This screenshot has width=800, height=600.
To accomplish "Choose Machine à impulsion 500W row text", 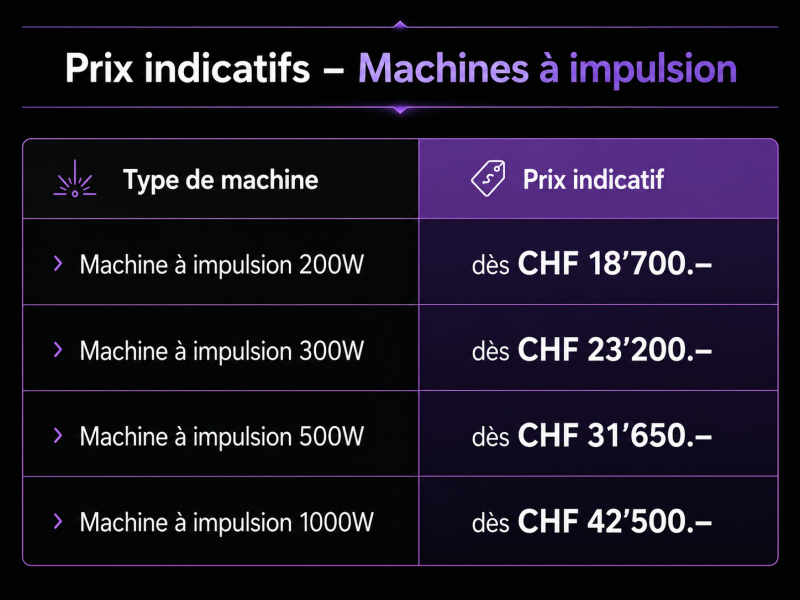I will pyautogui.click(x=222, y=436).
